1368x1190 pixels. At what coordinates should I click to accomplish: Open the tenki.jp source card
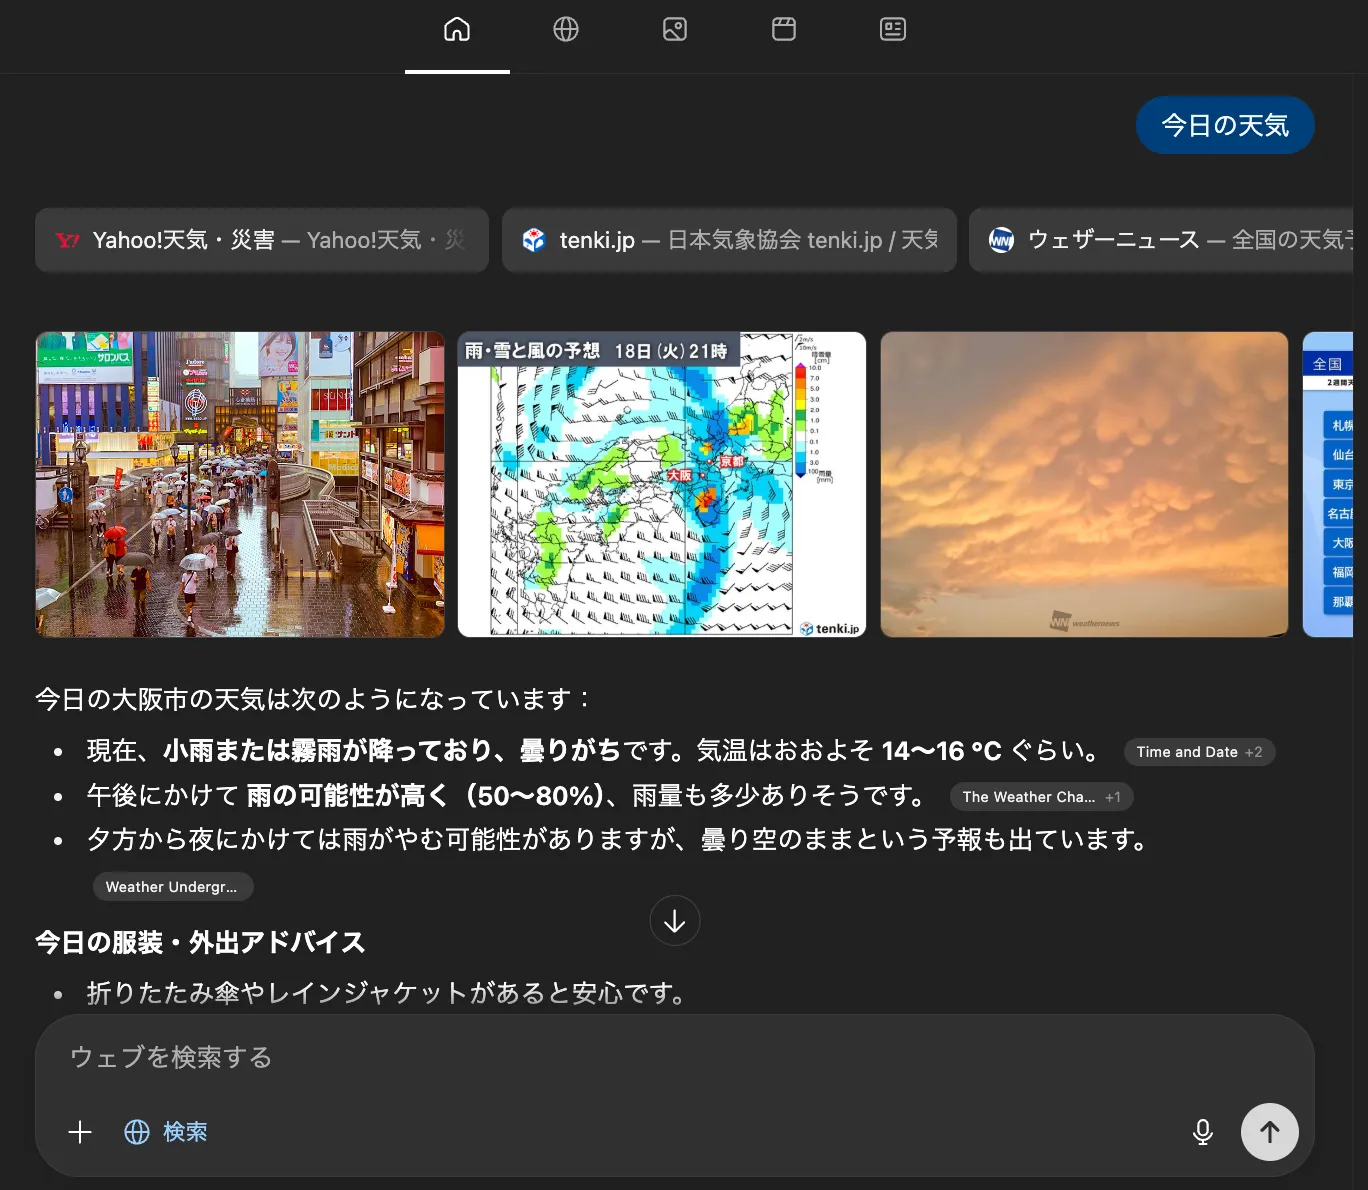729,240
